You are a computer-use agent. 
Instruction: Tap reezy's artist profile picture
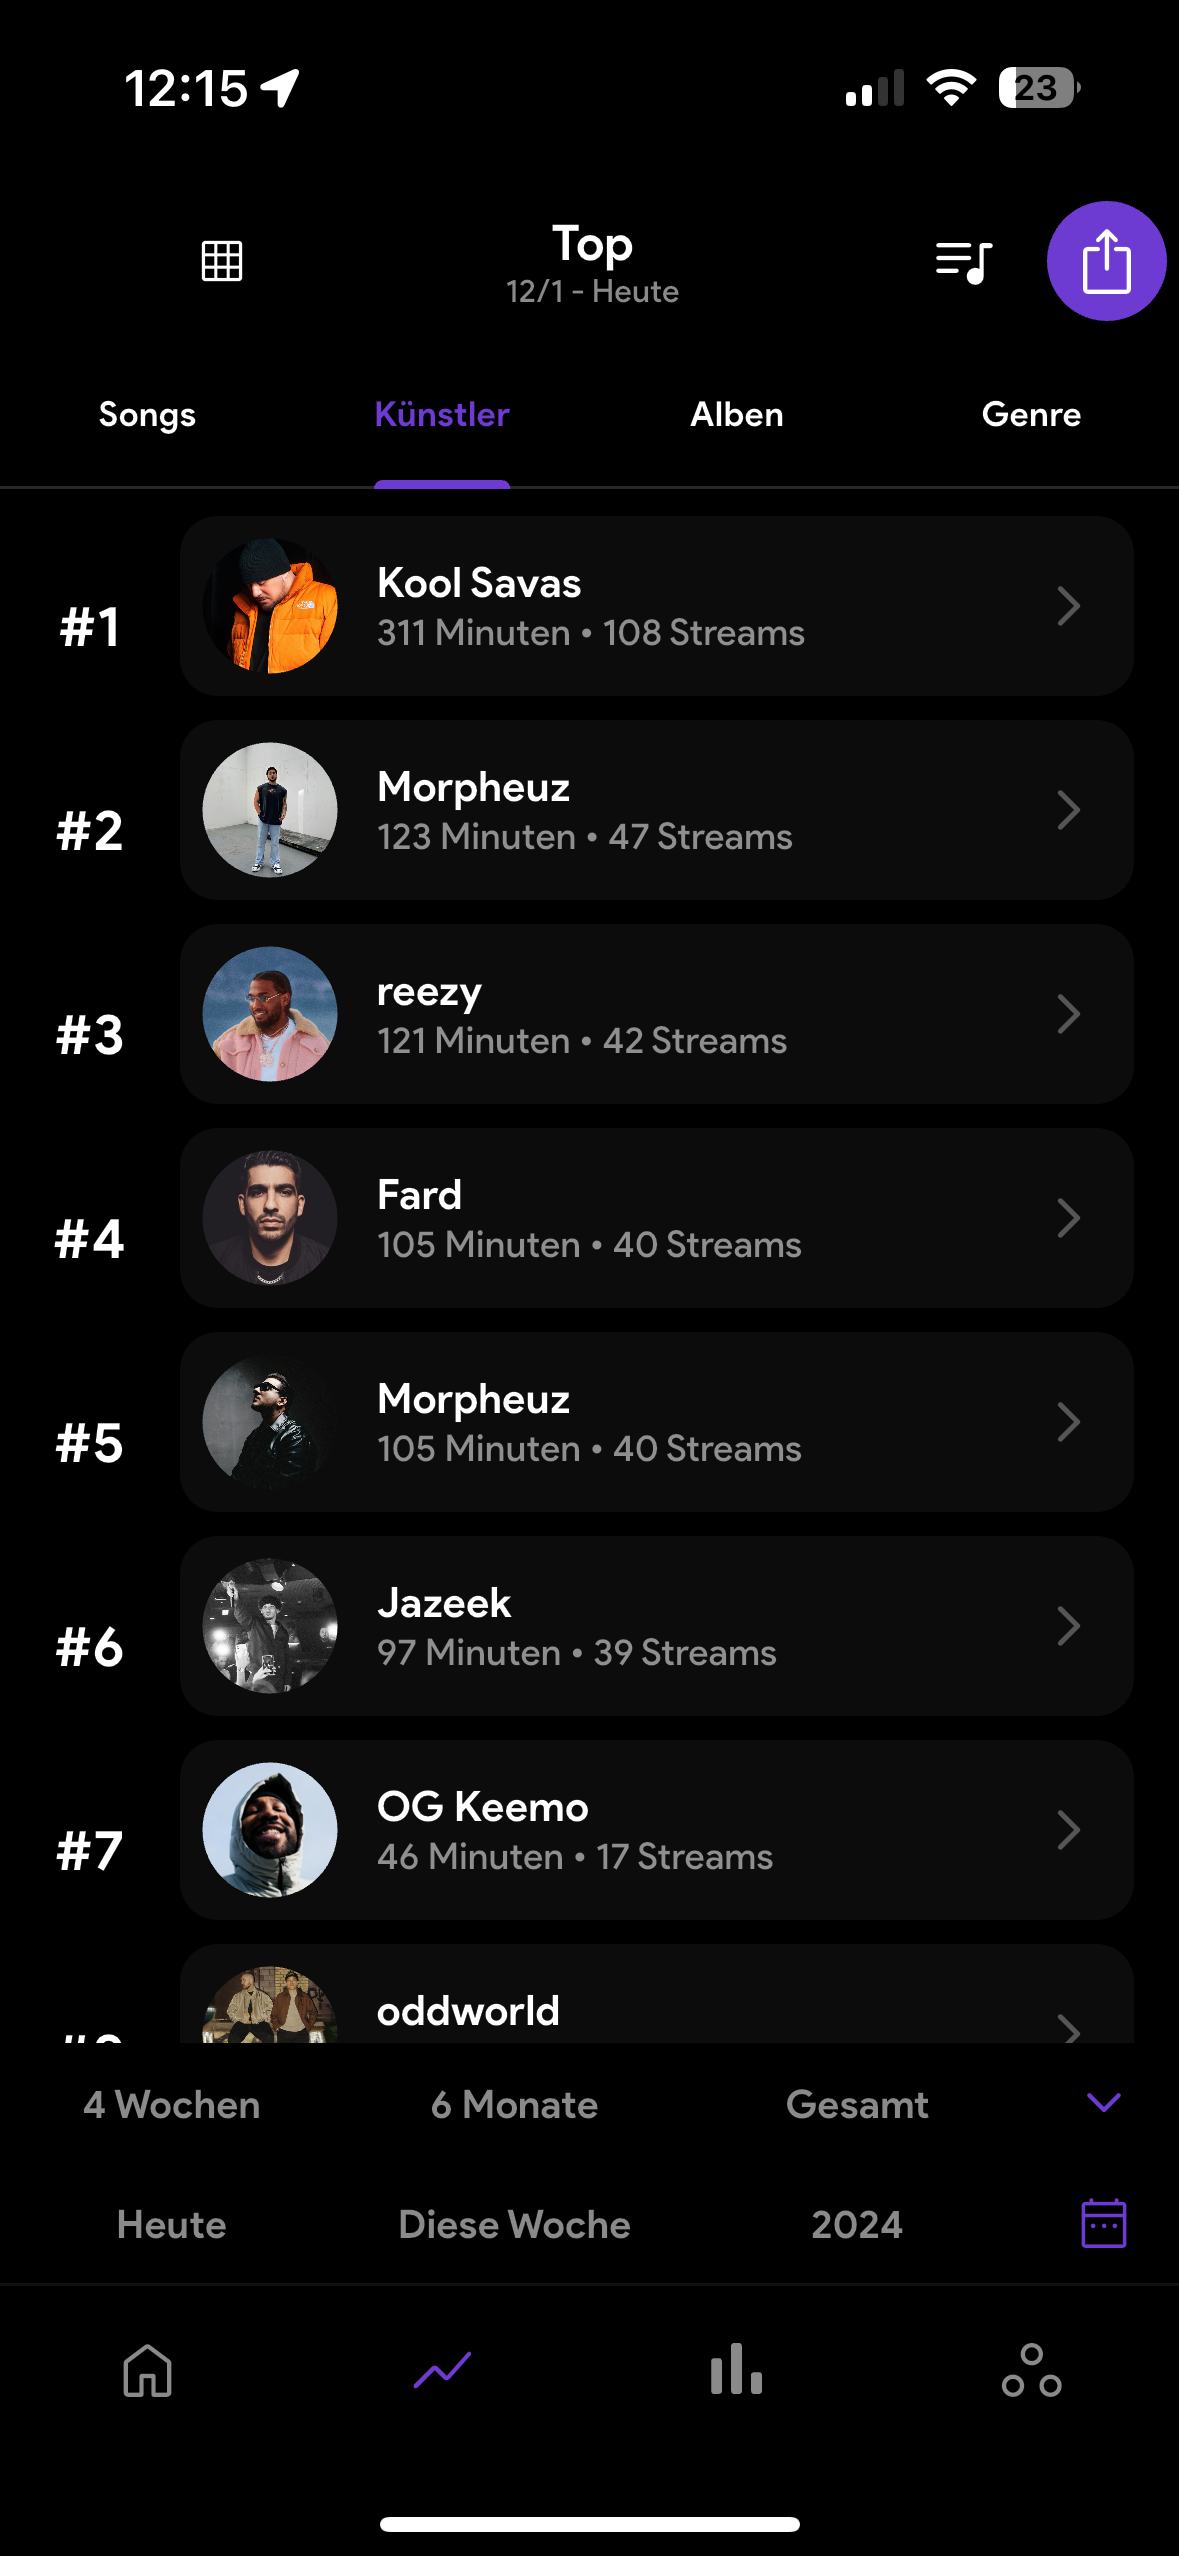(x=270, y=1014)
